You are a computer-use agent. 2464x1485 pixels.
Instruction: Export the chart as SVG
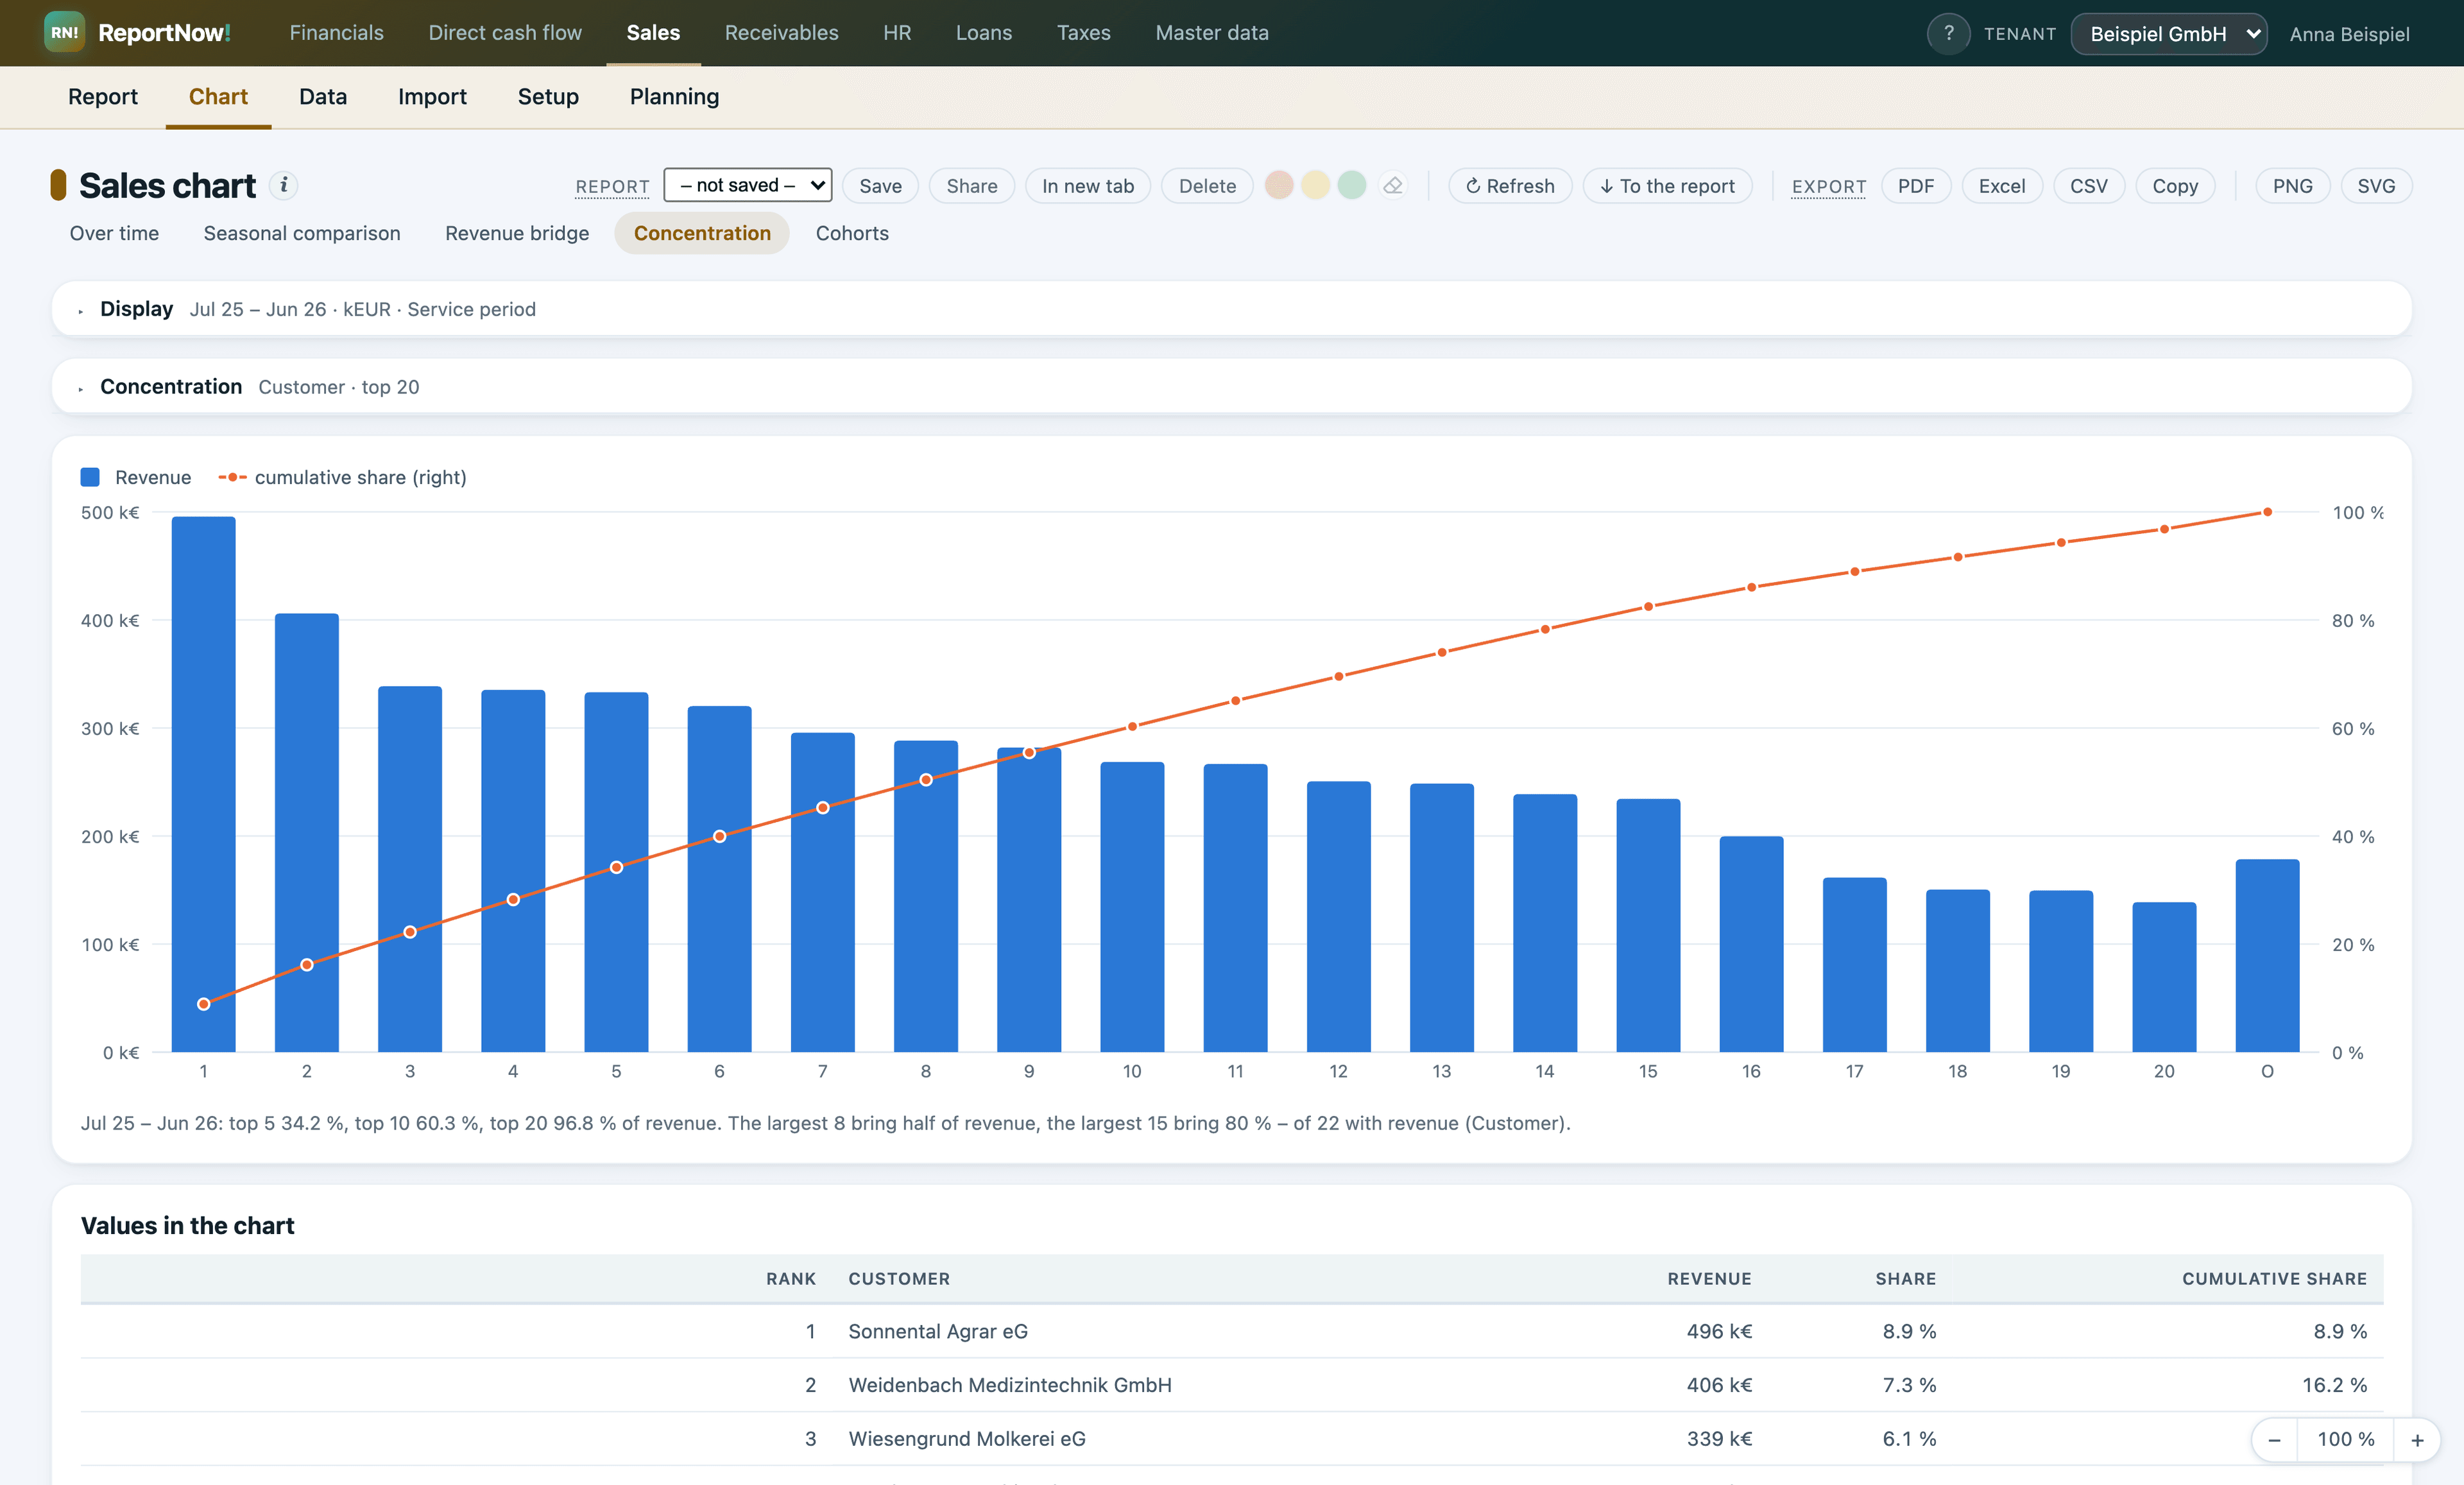point(2376,185)
